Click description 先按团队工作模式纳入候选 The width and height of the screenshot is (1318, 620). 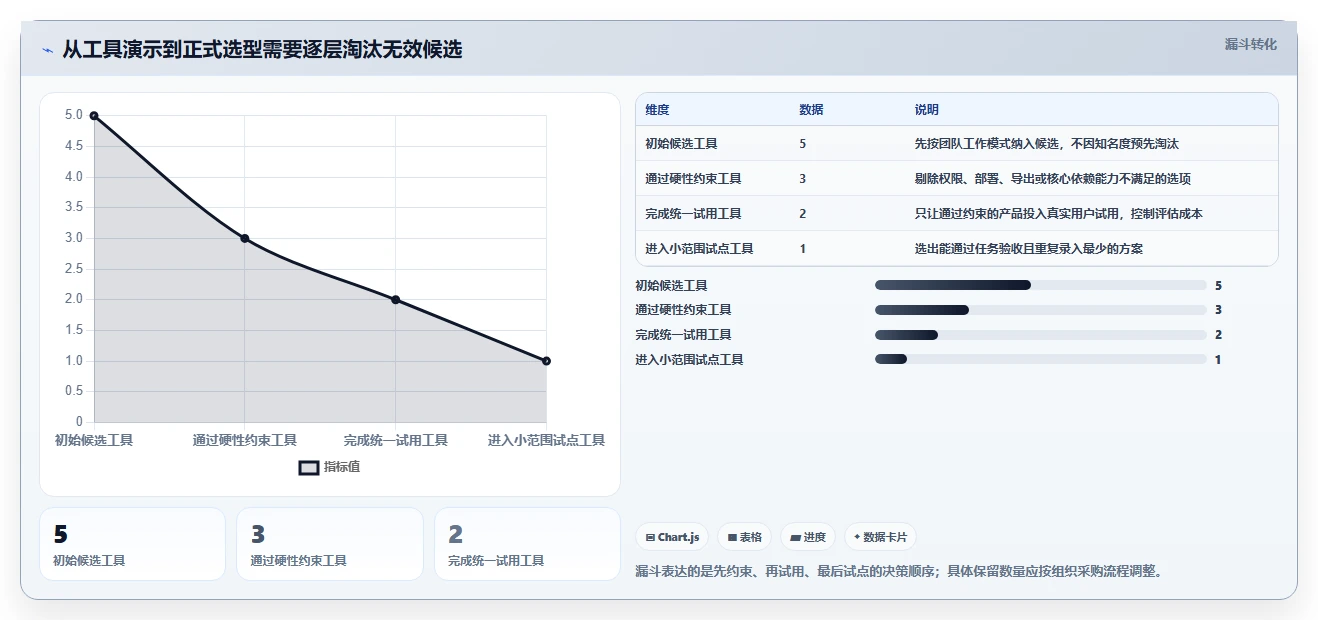pos(1047,144)
